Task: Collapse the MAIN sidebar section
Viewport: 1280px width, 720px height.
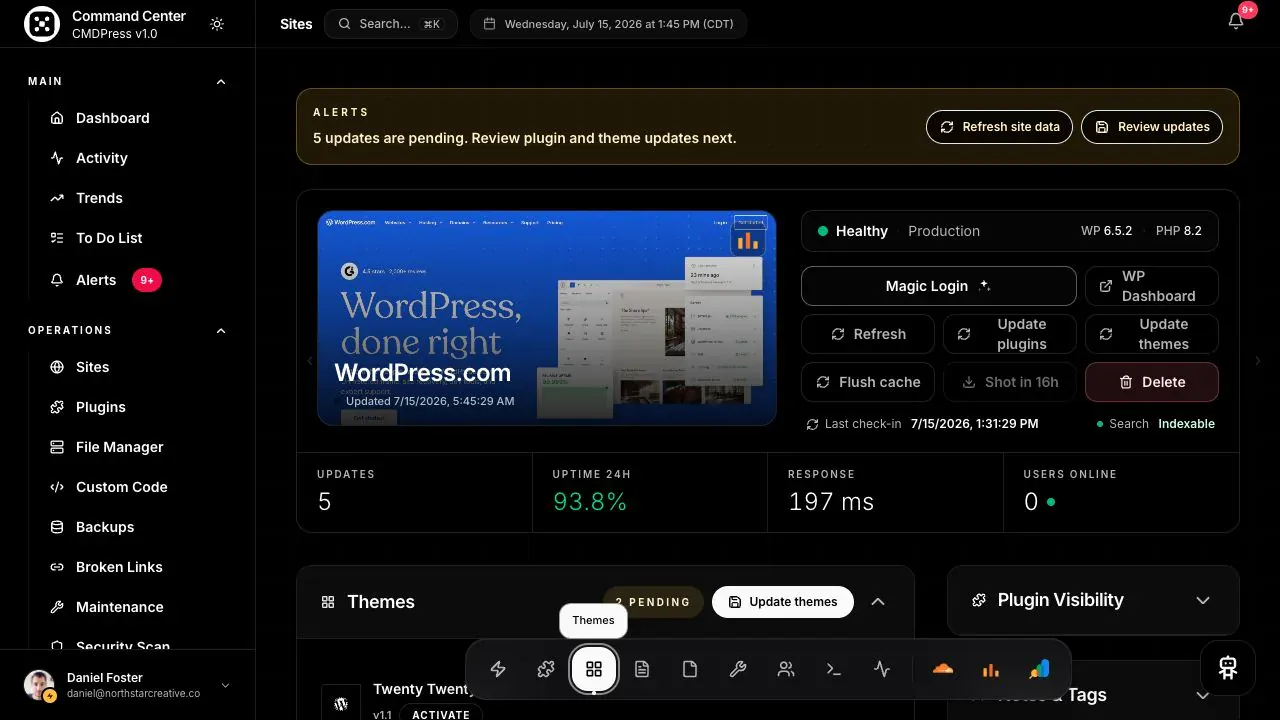Action: tap(221, 81)
